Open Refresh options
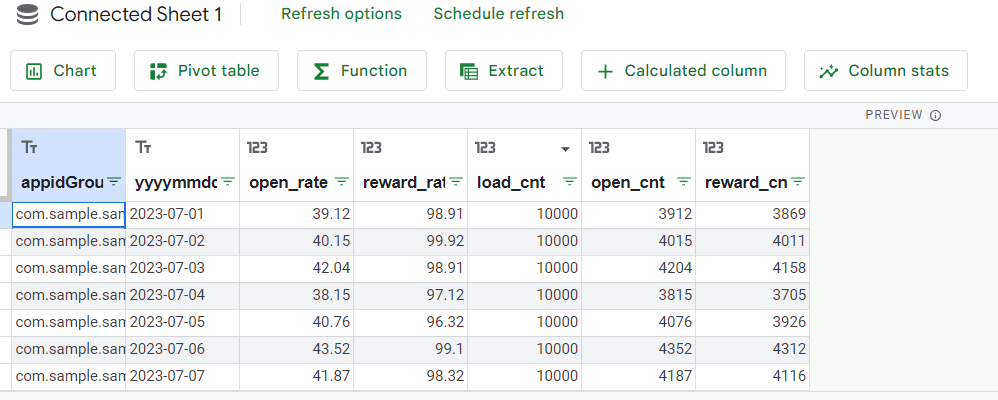This screenshot has width=998, height=400. [341, 14]
